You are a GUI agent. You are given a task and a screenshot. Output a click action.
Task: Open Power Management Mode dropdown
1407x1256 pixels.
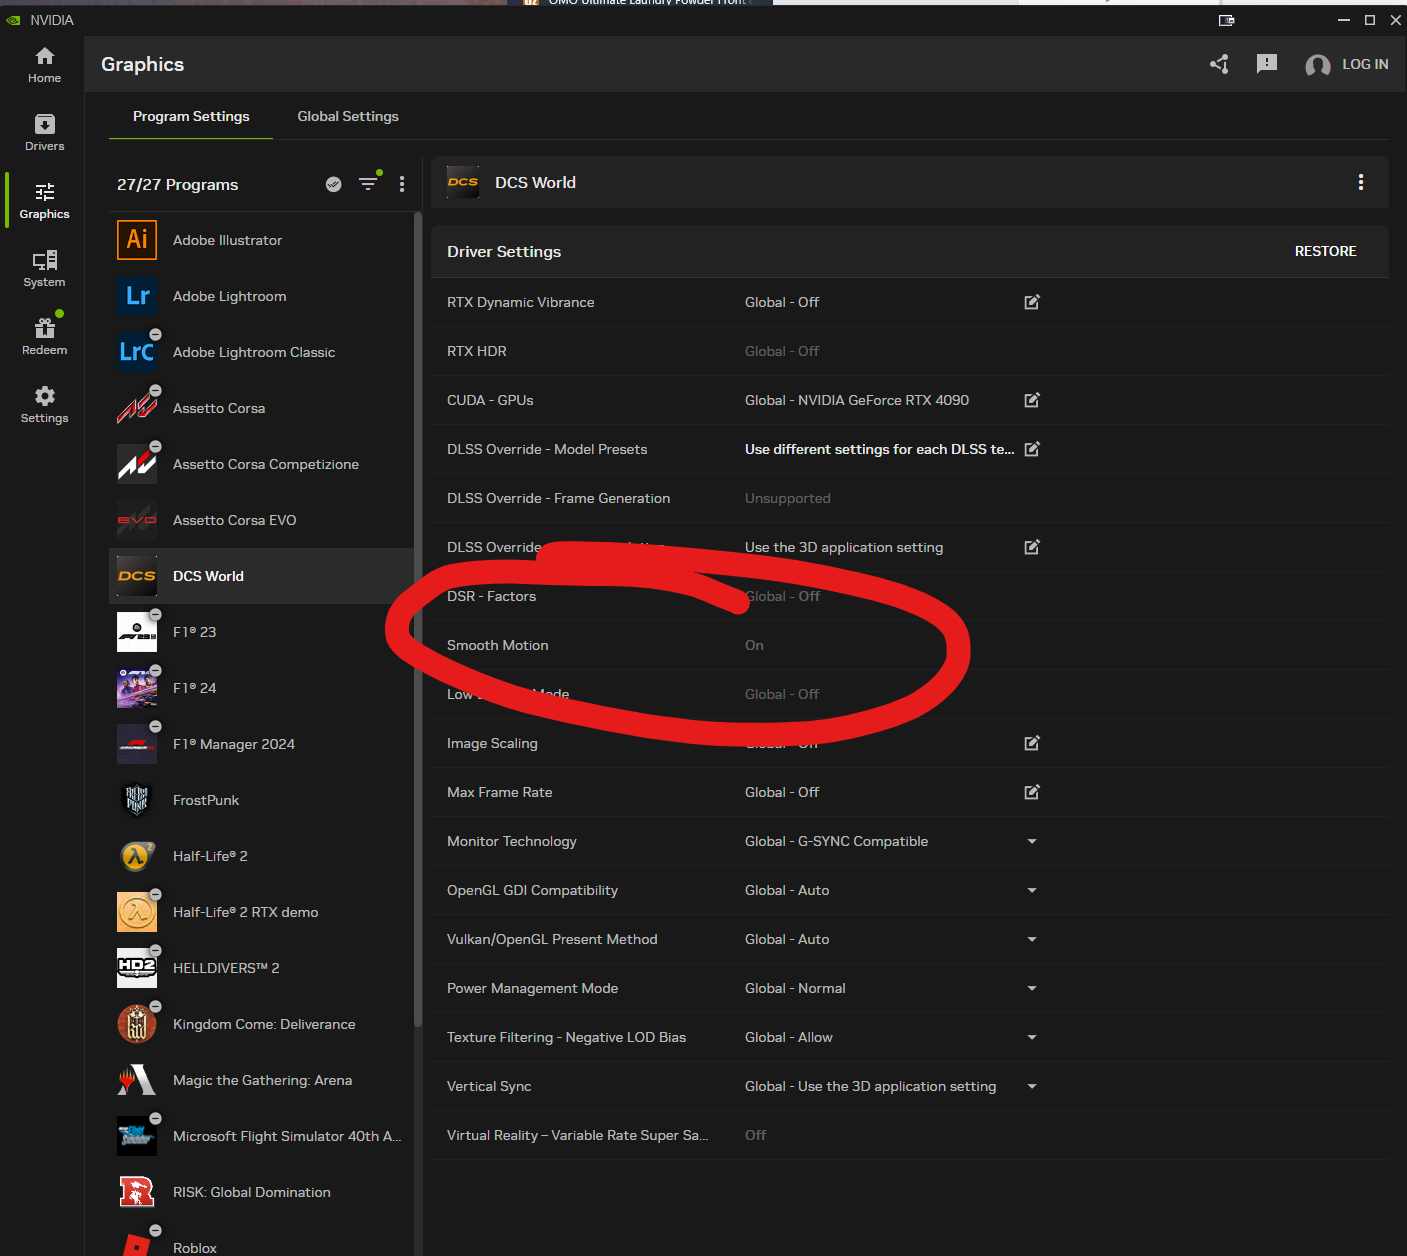(x=1032, y=988)
